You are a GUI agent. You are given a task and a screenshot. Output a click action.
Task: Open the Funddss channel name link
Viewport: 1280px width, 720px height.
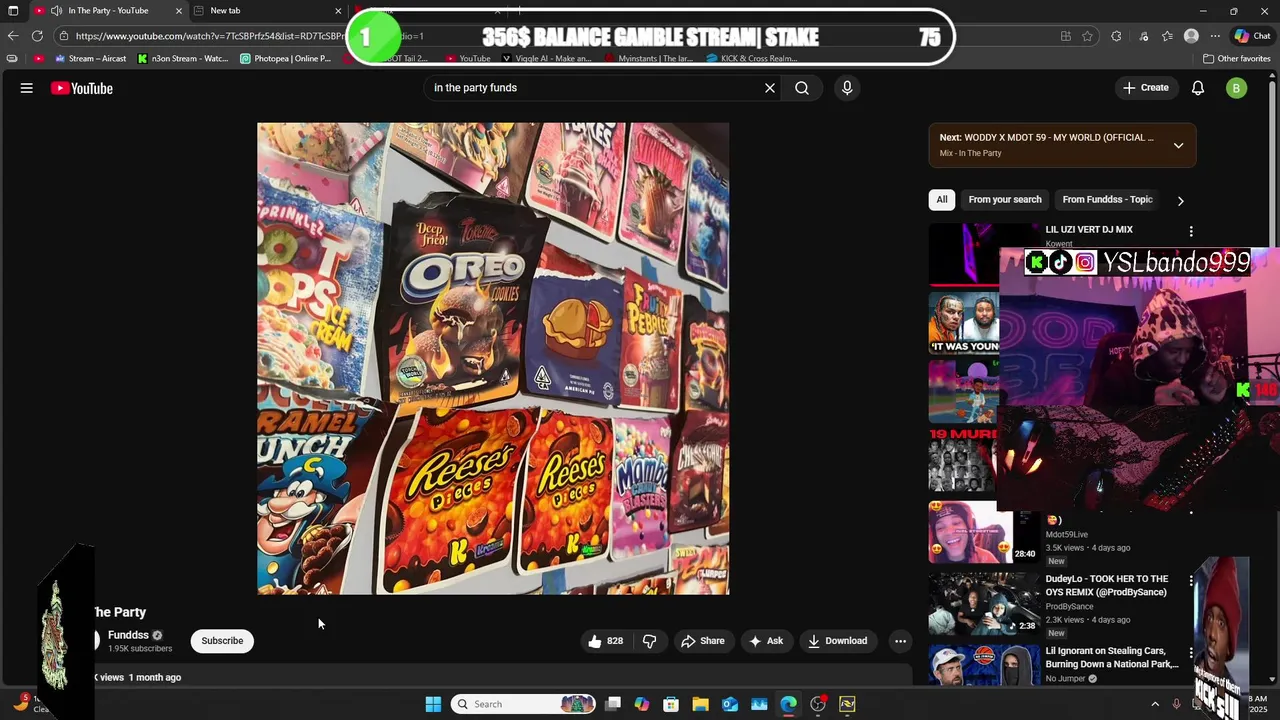[128, 635]
